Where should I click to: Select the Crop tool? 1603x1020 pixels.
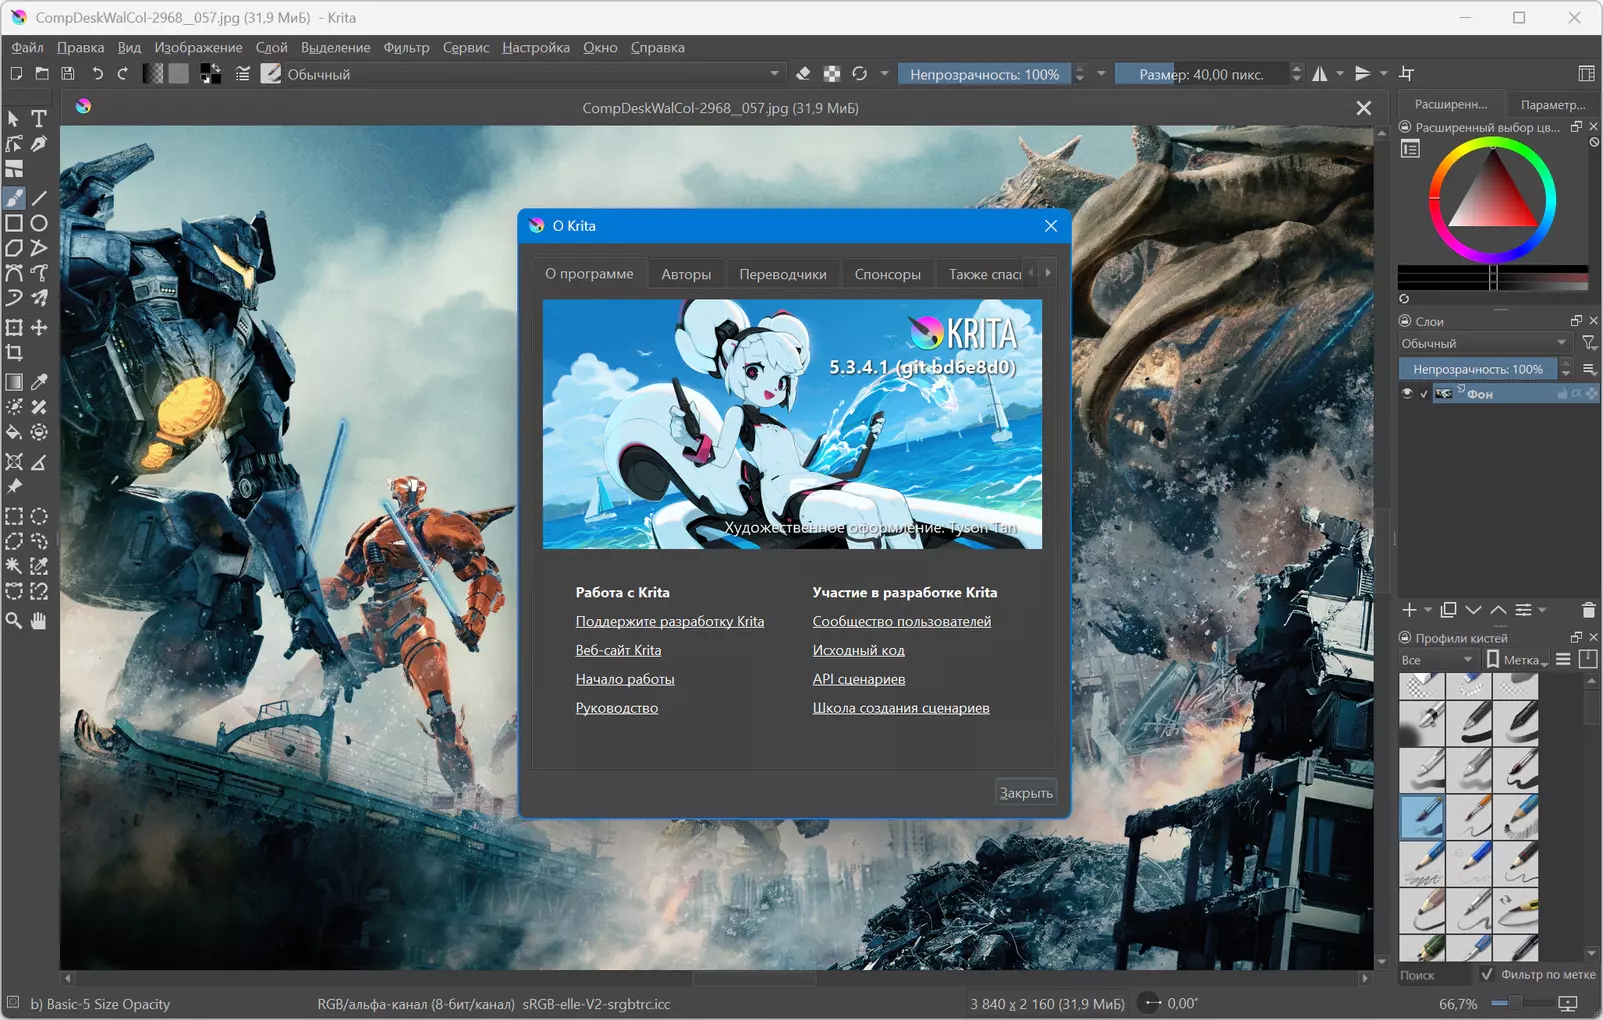(14, 352)
